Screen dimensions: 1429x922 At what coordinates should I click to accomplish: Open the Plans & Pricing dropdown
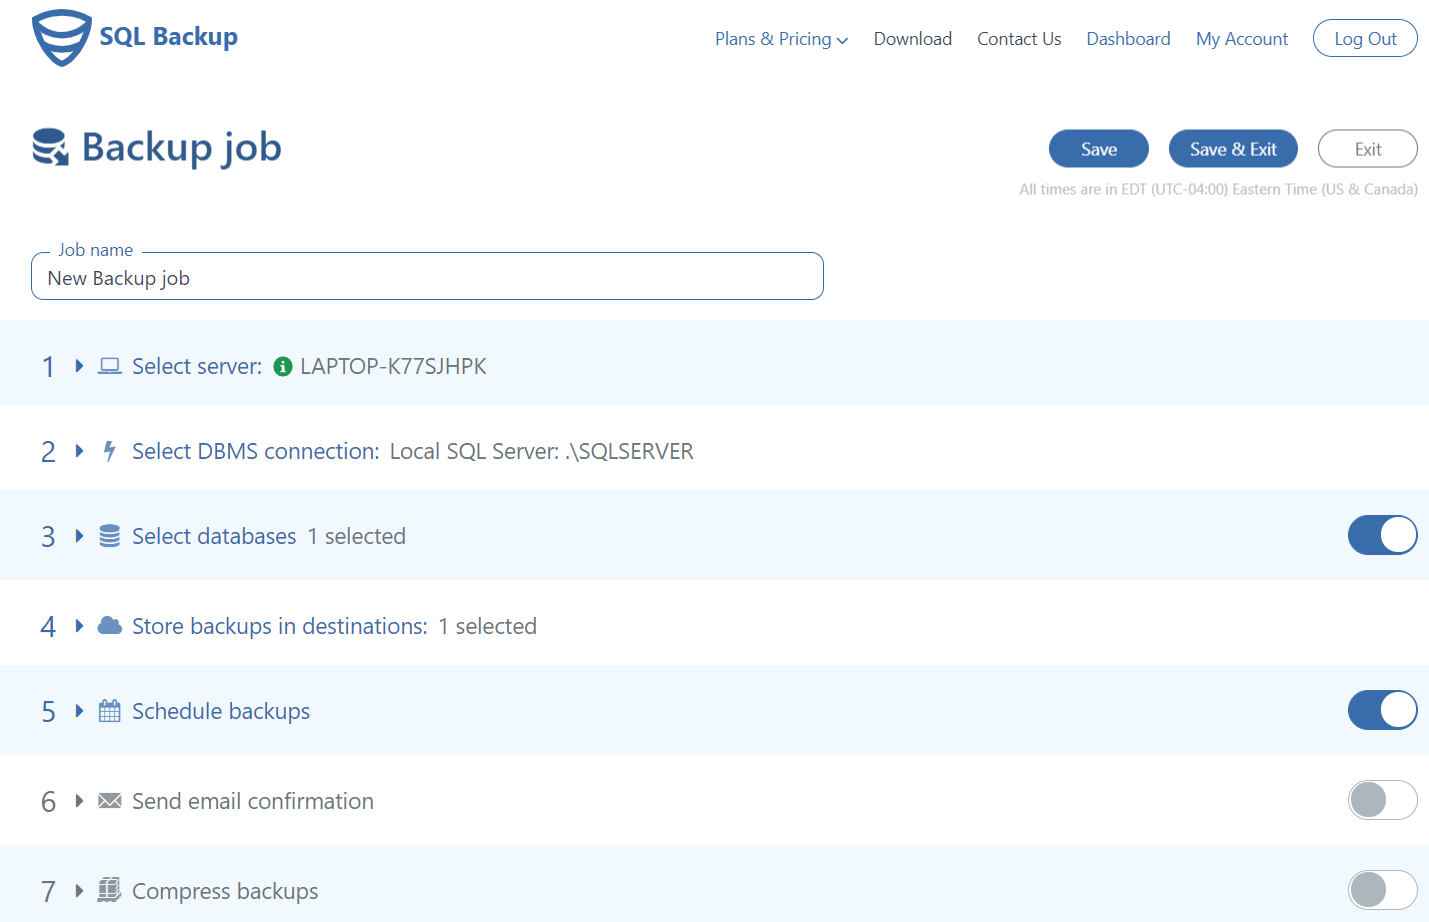coord(781,38)
